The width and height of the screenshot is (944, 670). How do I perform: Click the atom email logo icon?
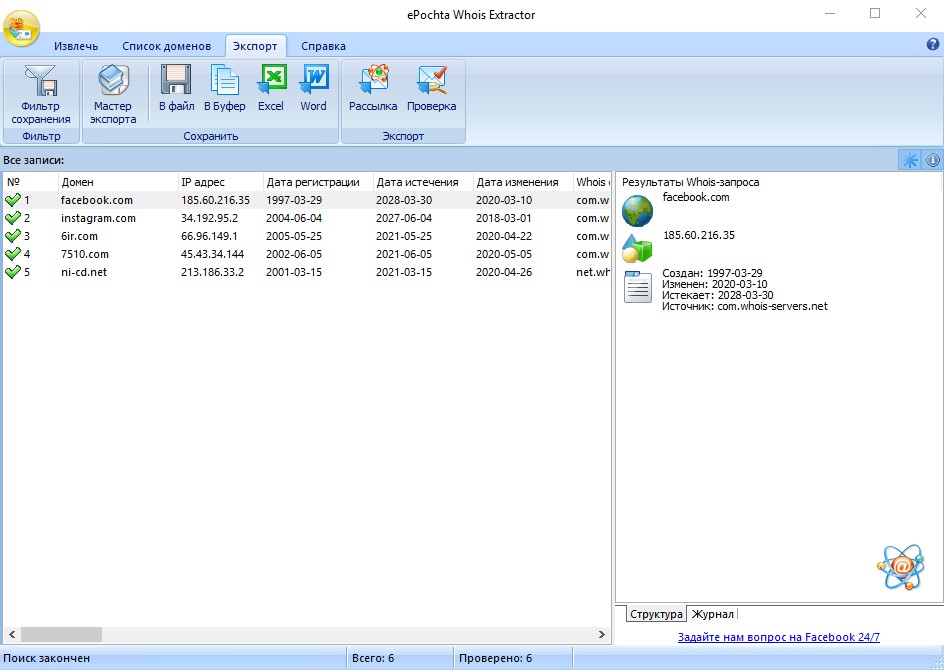901,566
